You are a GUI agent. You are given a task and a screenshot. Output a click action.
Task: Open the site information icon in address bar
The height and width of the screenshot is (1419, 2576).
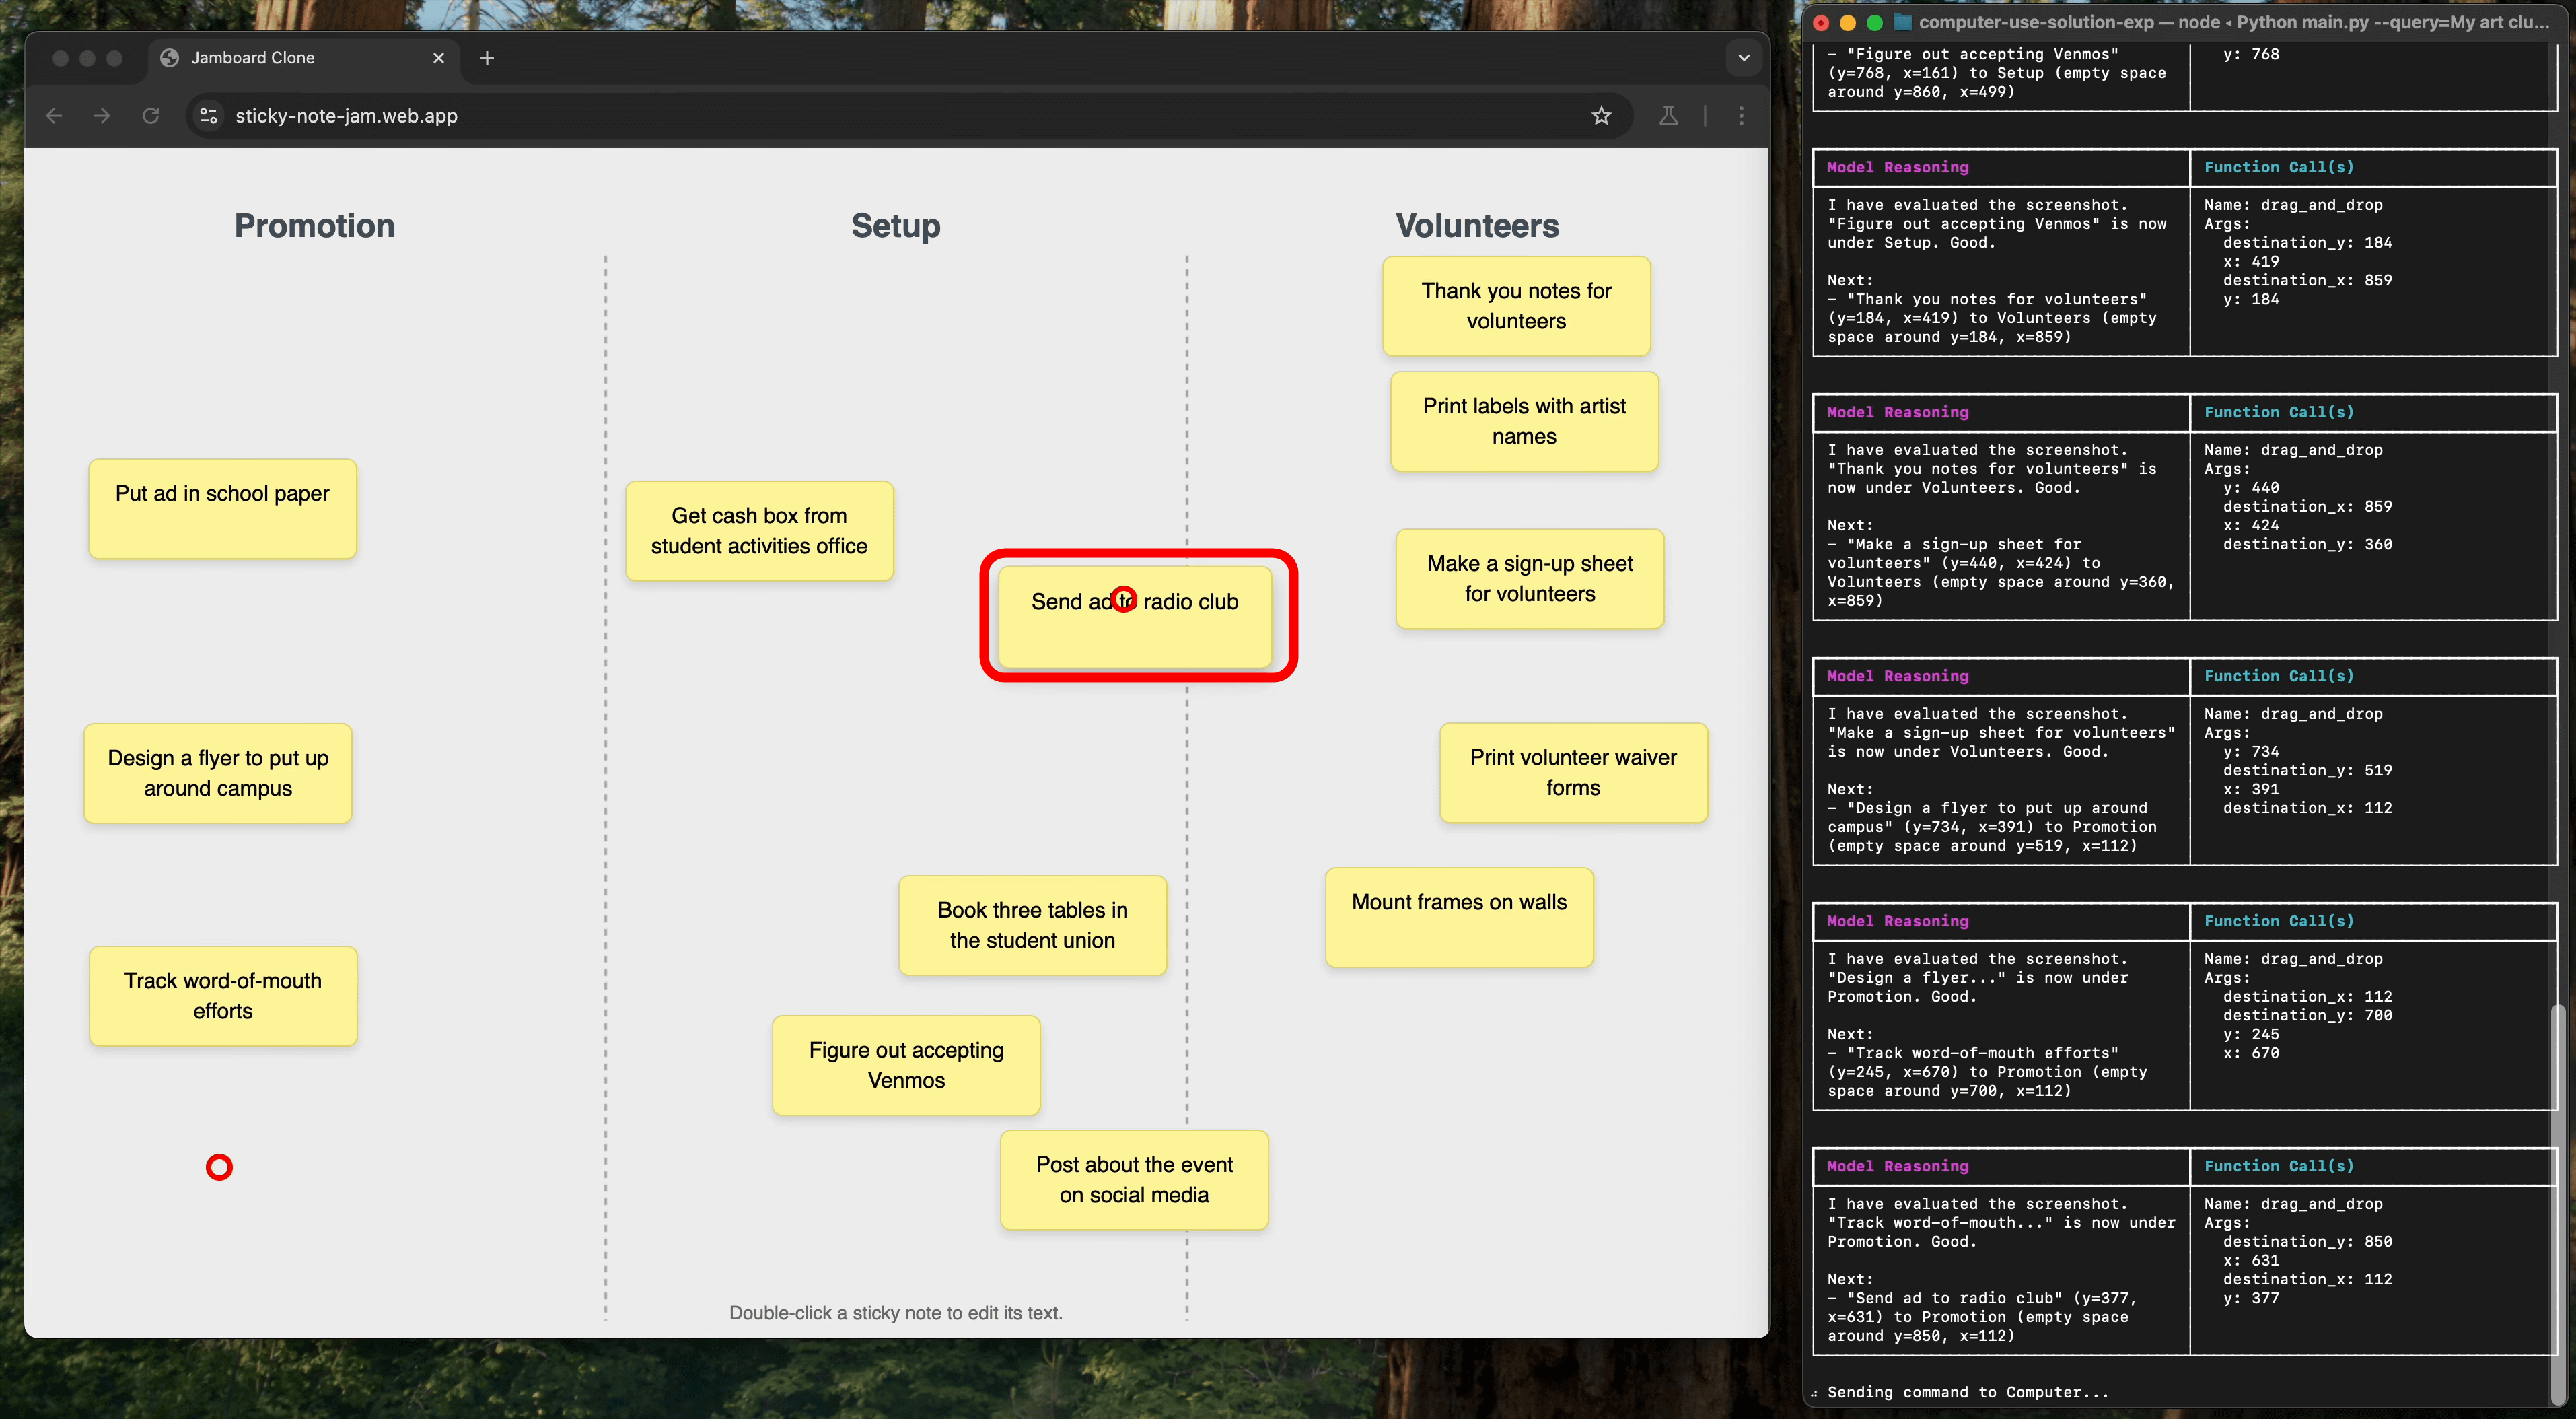click(x=209, y=116)
